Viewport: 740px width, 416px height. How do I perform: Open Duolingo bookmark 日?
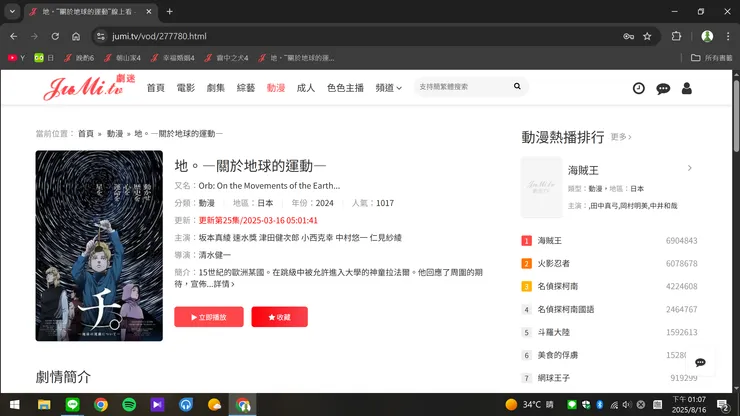point(44,58)
